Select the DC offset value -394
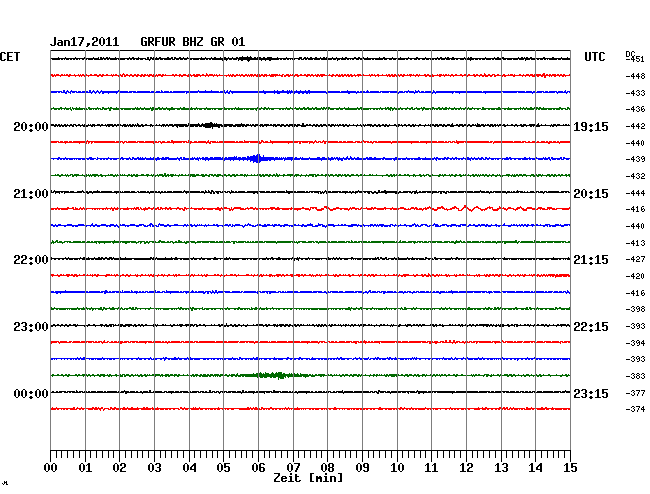Image resolution: width=650 pixels, height=494 pixels. click(635, 343)
